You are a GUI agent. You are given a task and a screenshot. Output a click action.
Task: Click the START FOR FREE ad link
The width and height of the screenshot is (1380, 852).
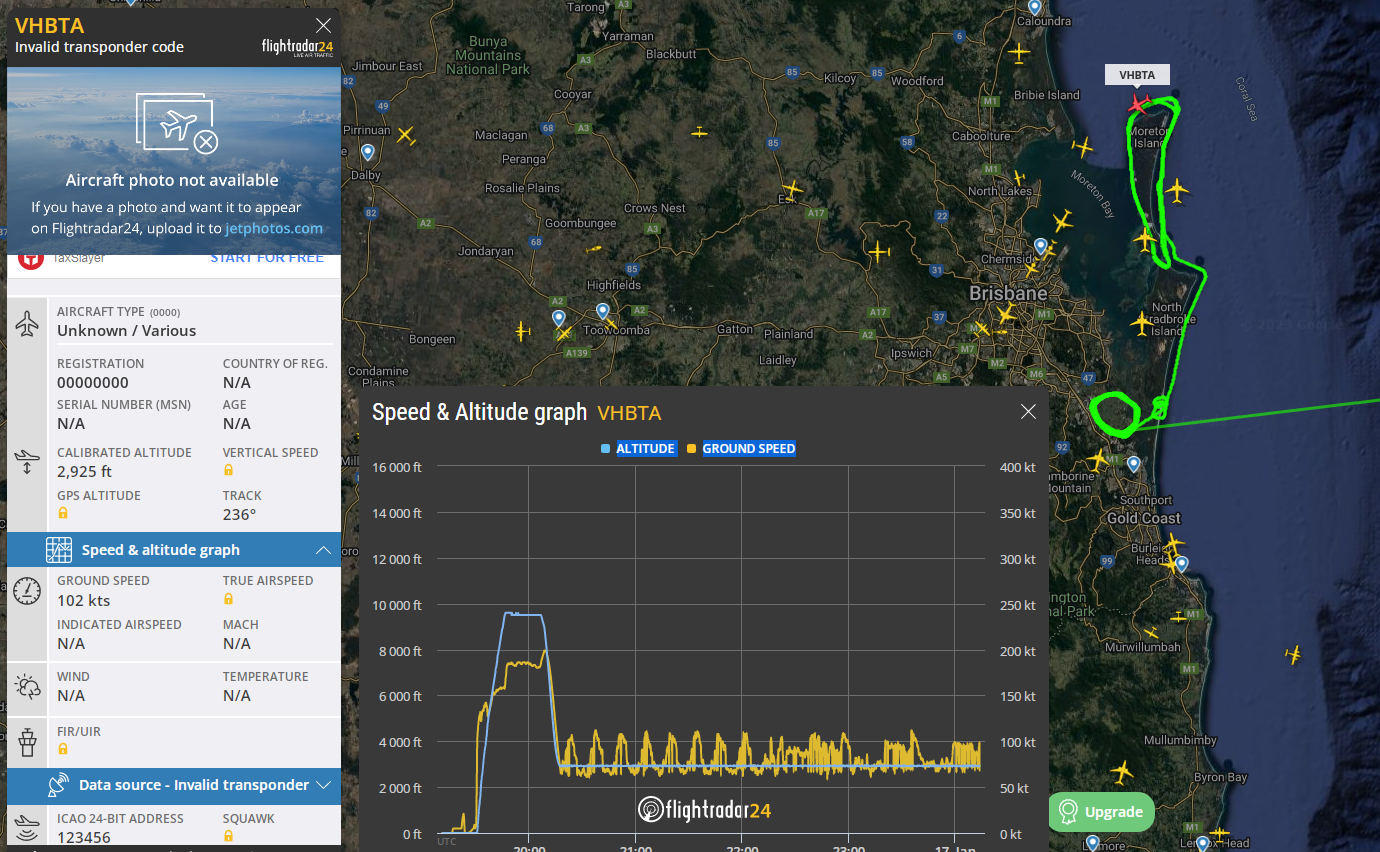click(266, 258)
